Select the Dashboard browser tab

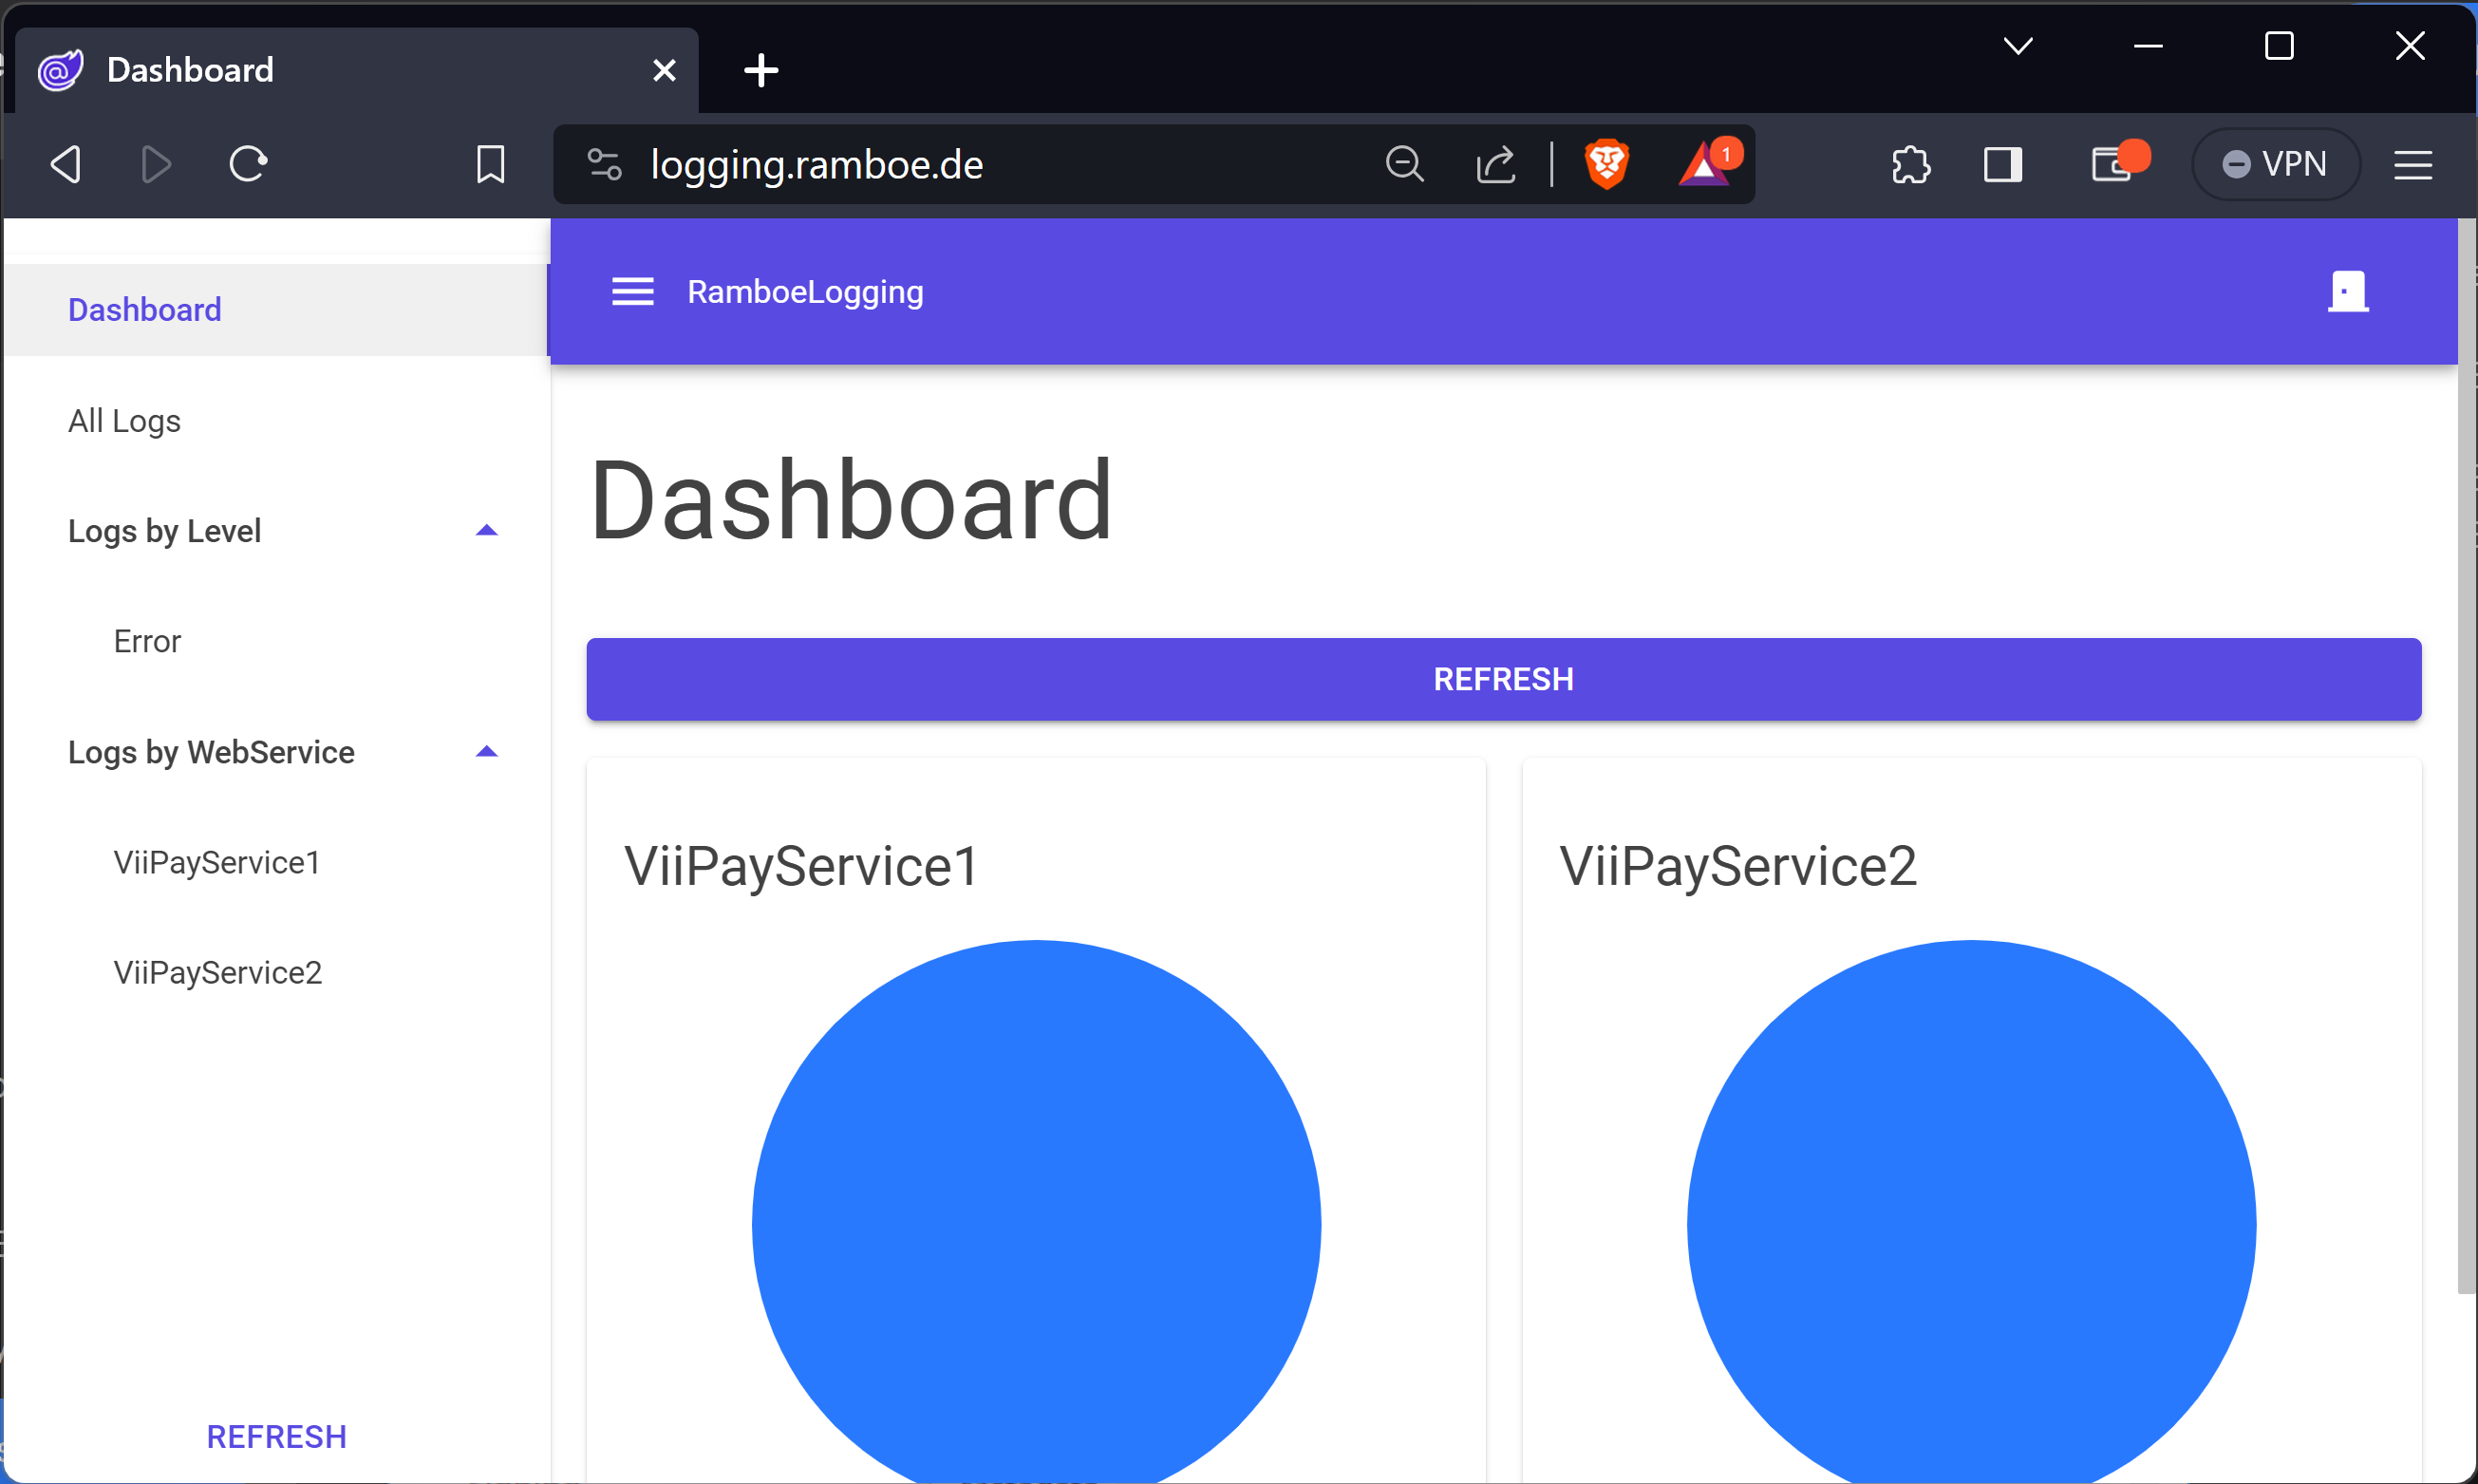tap(356, 70)
